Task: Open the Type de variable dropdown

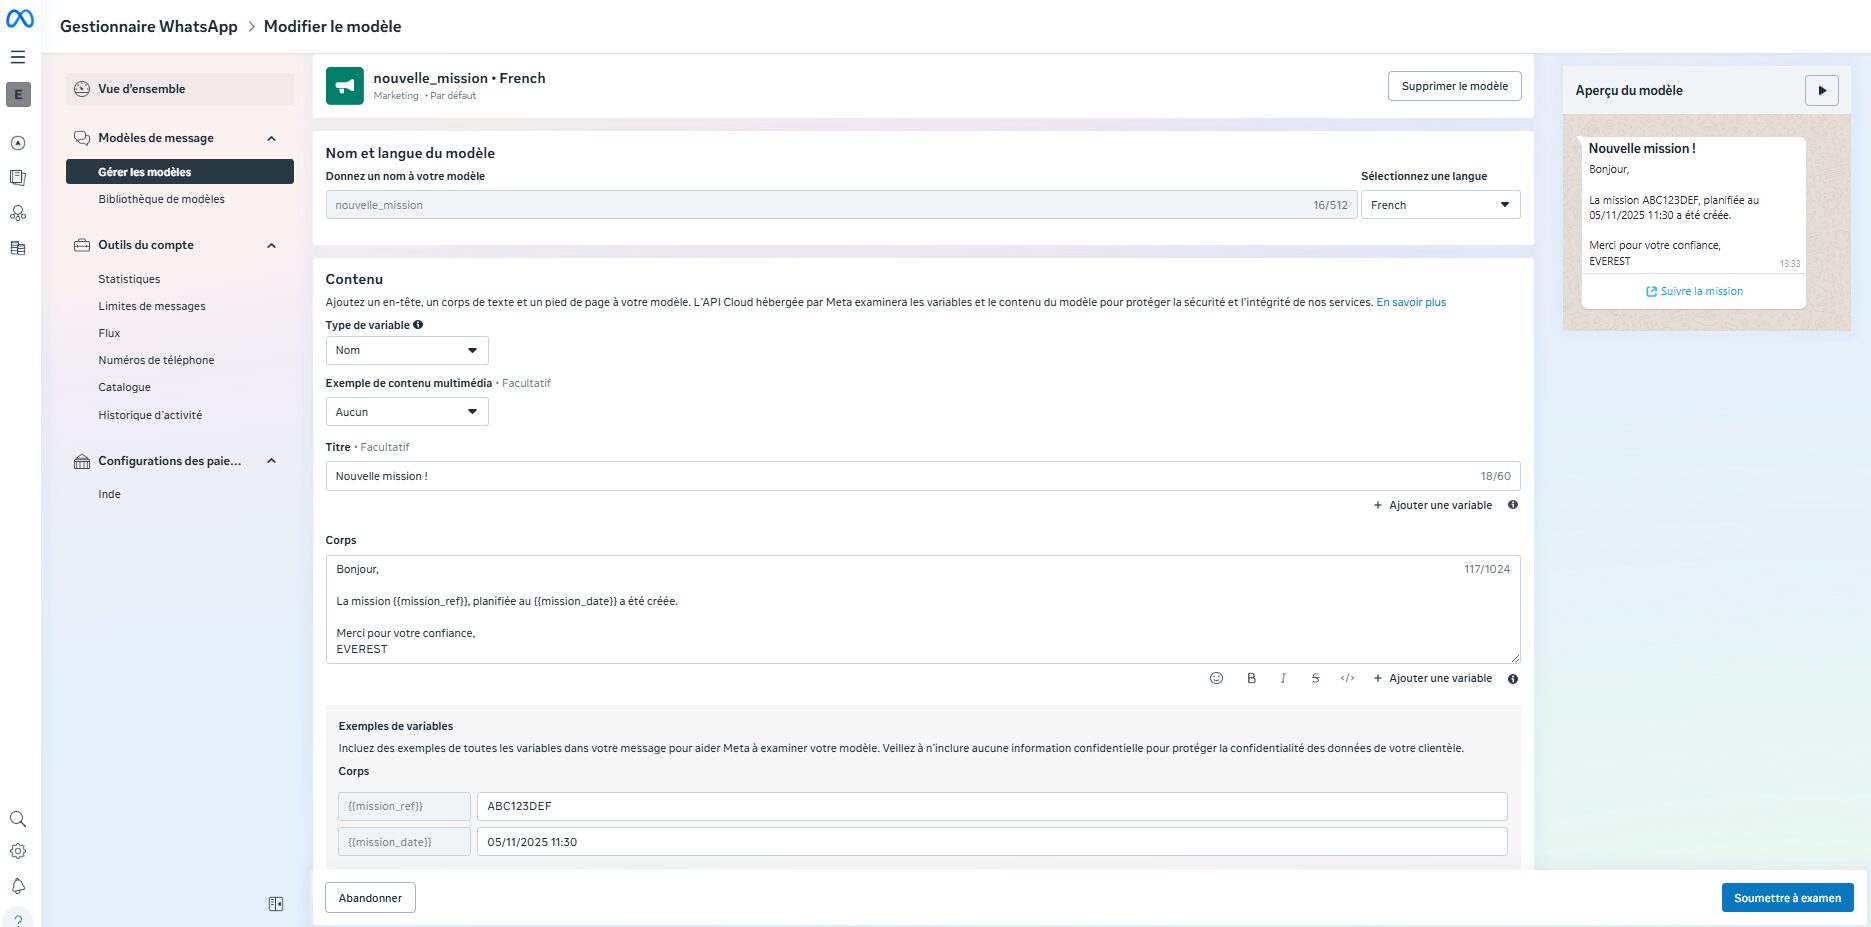Action: [407, 350]
